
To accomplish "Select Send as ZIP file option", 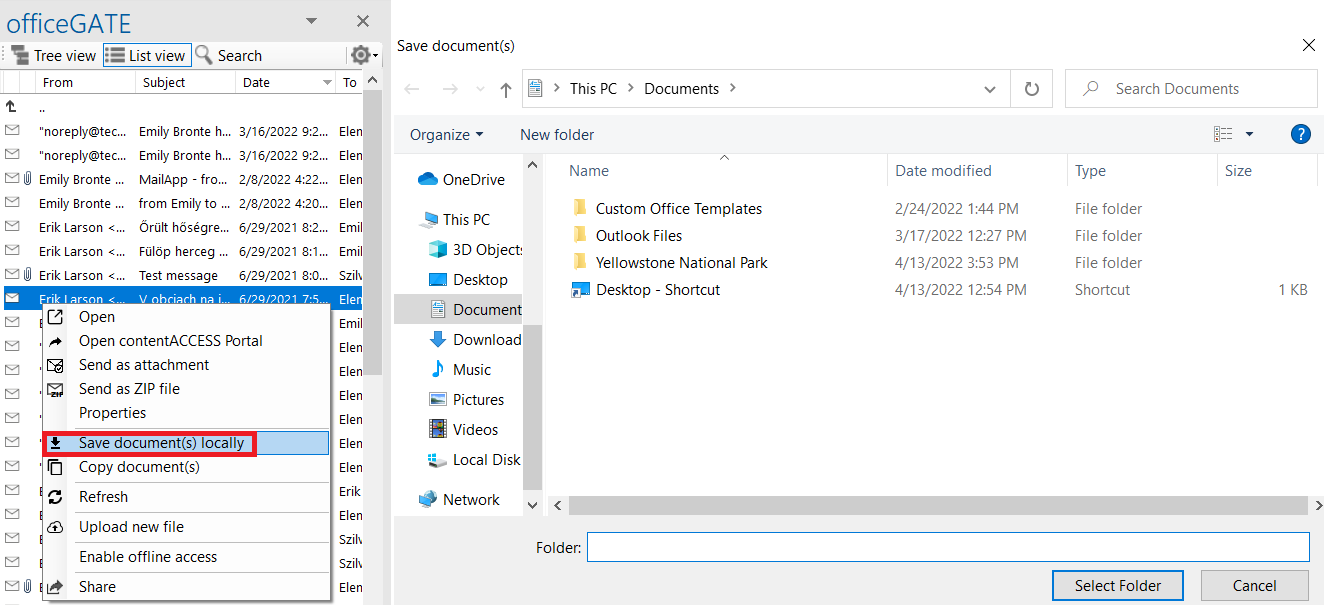I will [x=129, y=389].
